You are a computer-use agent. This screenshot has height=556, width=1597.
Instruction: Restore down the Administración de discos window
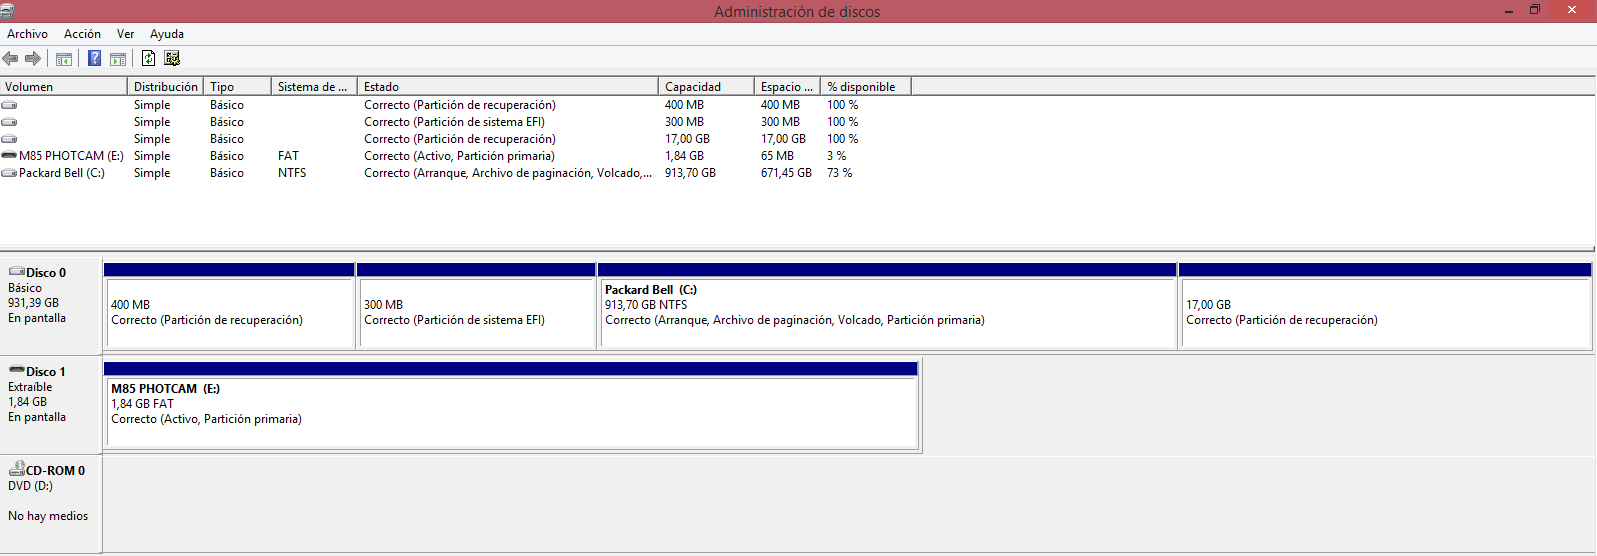pos(1535,10)
